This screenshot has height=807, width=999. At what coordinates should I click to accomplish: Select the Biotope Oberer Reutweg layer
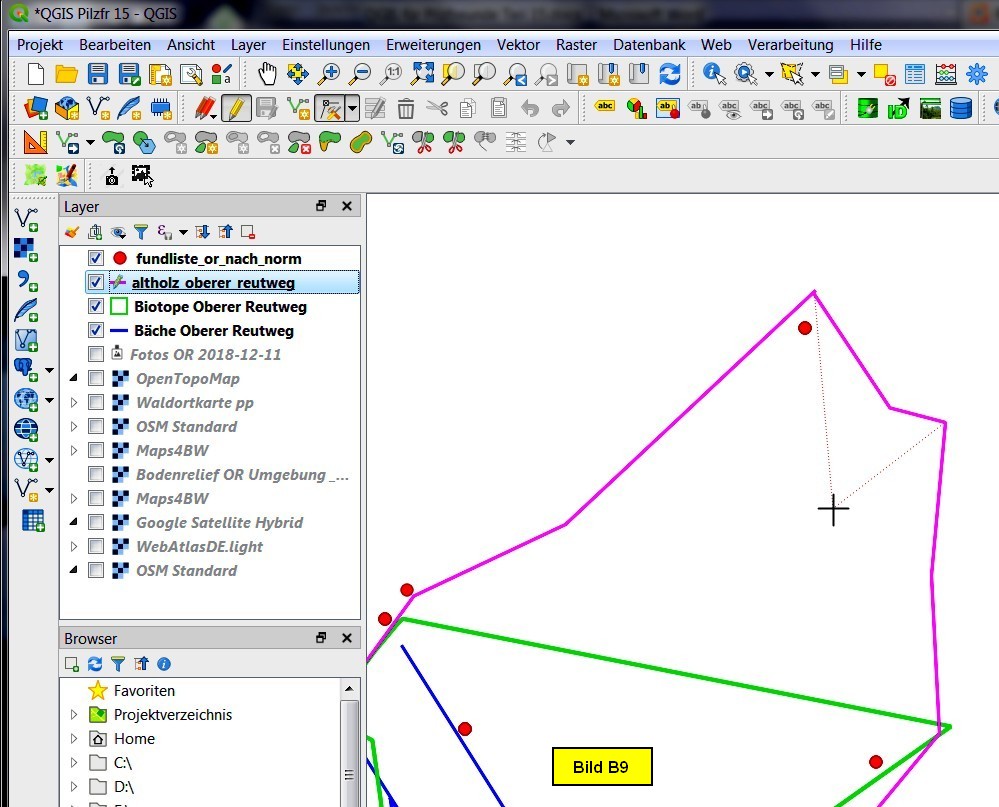click(x=220, y=307)
